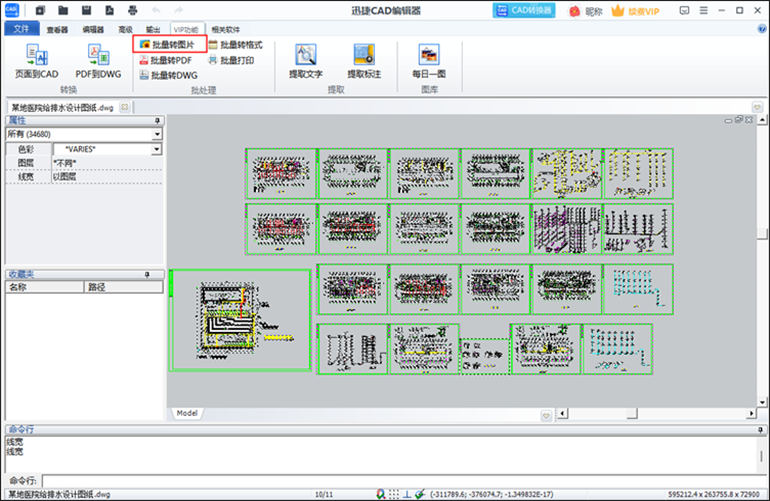Open the 色彩 *VARIES* color dropdown
The height and width of the screenshot is (501, 770).
(x=157, y=149)
